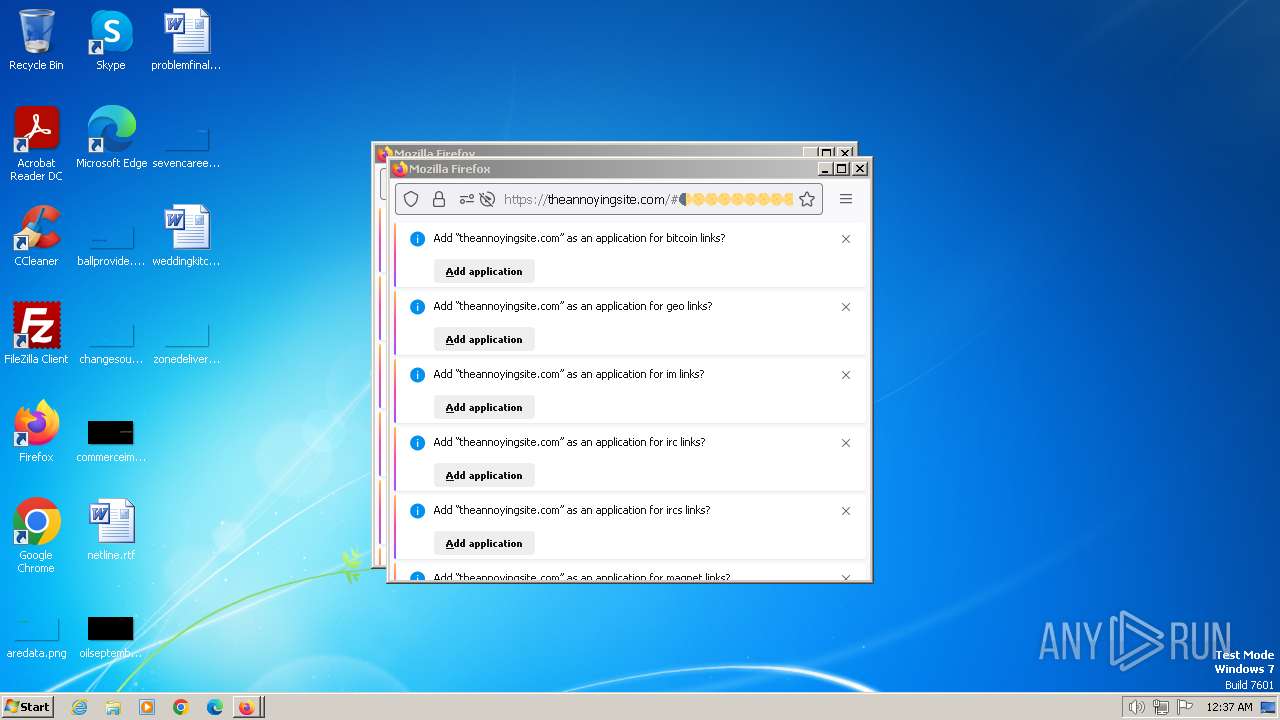Open Google Chrome desktop shortcut
The image size is (1280, 720).
36,536
